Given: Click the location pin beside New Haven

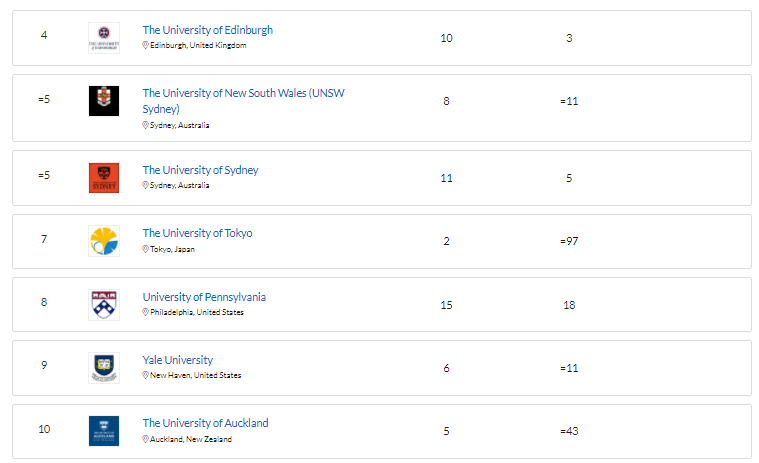Looking at the screenshot, I should pos(145,375).
